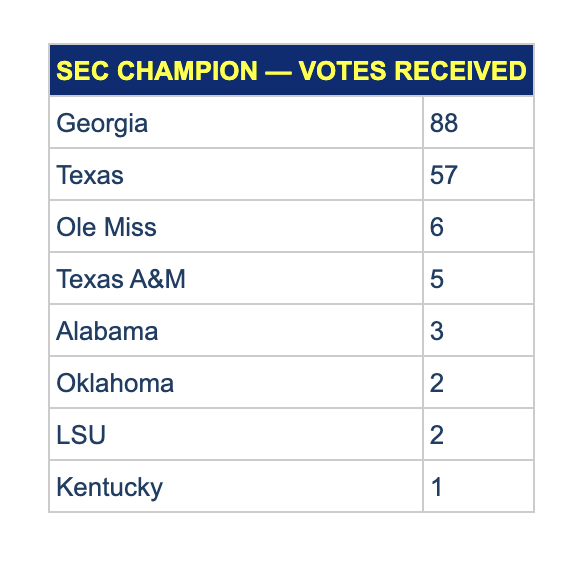Click the word SEC in the header

[83, 70]
